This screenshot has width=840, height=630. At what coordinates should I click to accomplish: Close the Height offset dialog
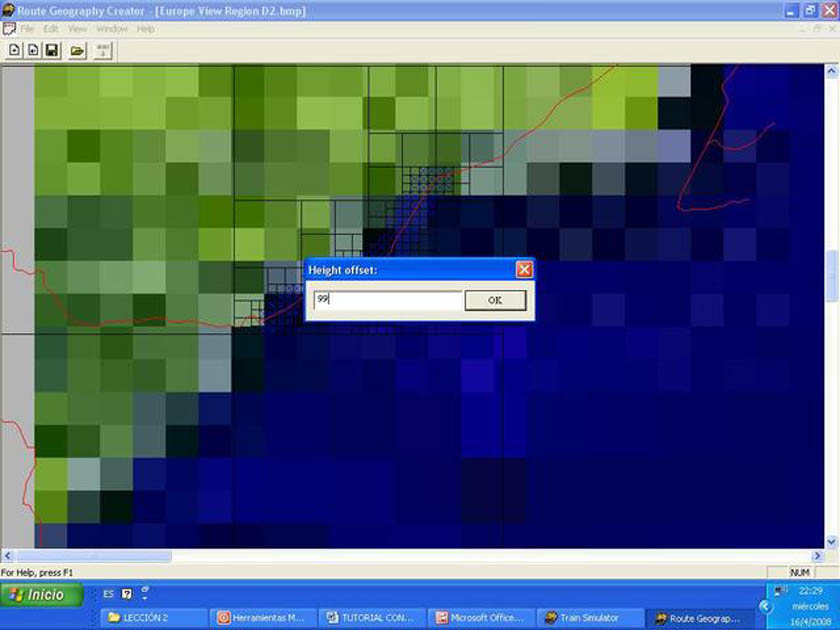pyautogui.click(x=523, y=270)
